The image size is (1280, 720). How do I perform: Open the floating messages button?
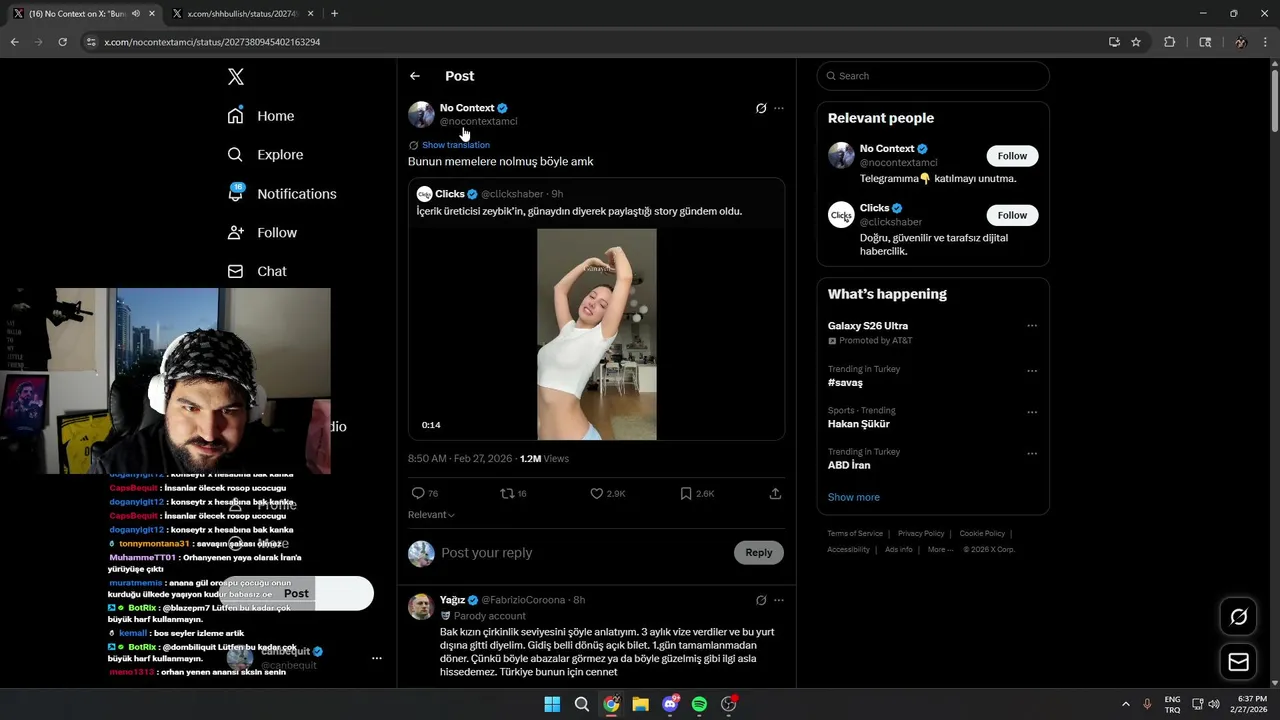1238,662
